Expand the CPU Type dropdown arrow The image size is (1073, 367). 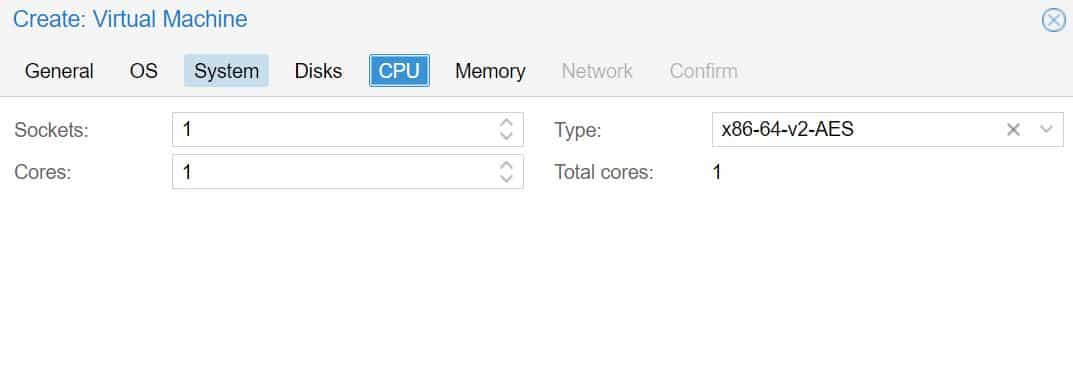coord(1046,129)
